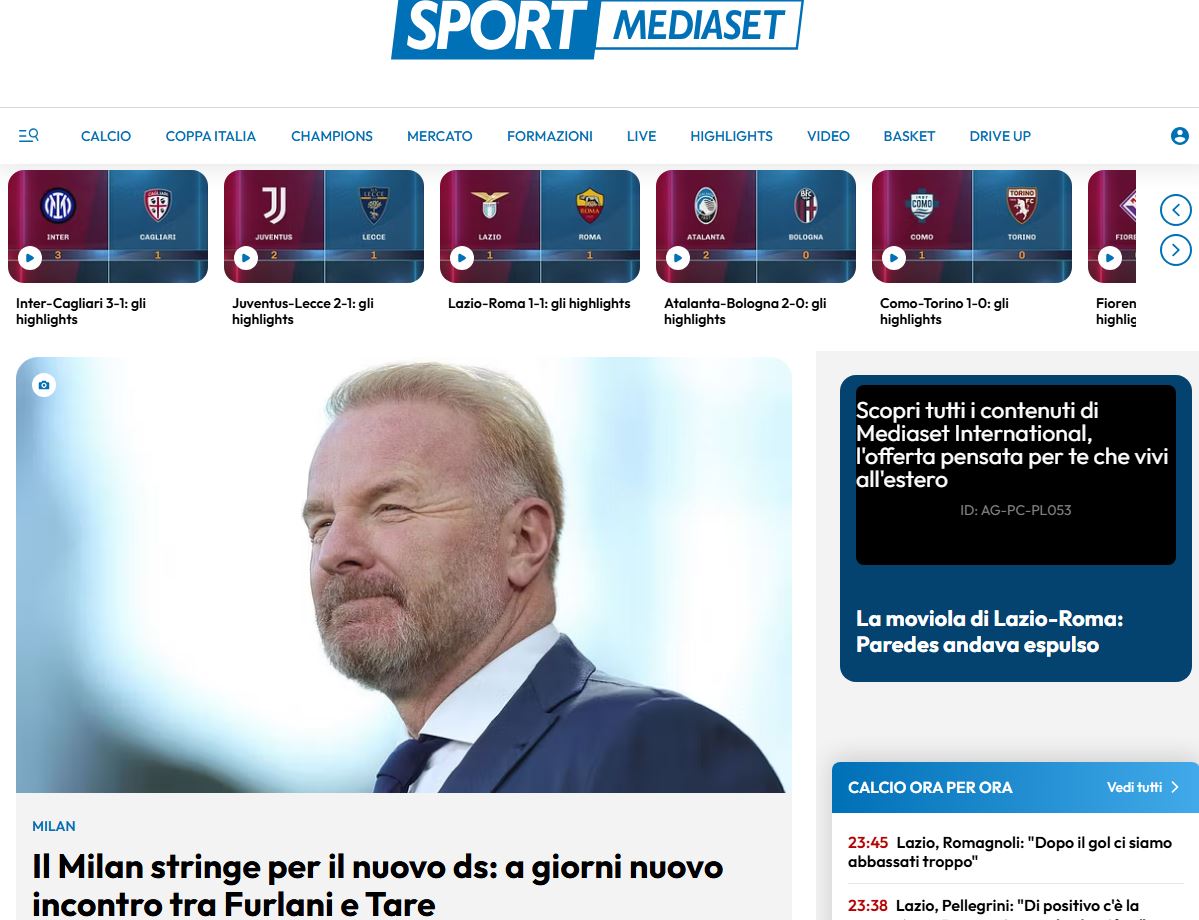
Task: Open the Milan article main photo
Action: (404, 574)
